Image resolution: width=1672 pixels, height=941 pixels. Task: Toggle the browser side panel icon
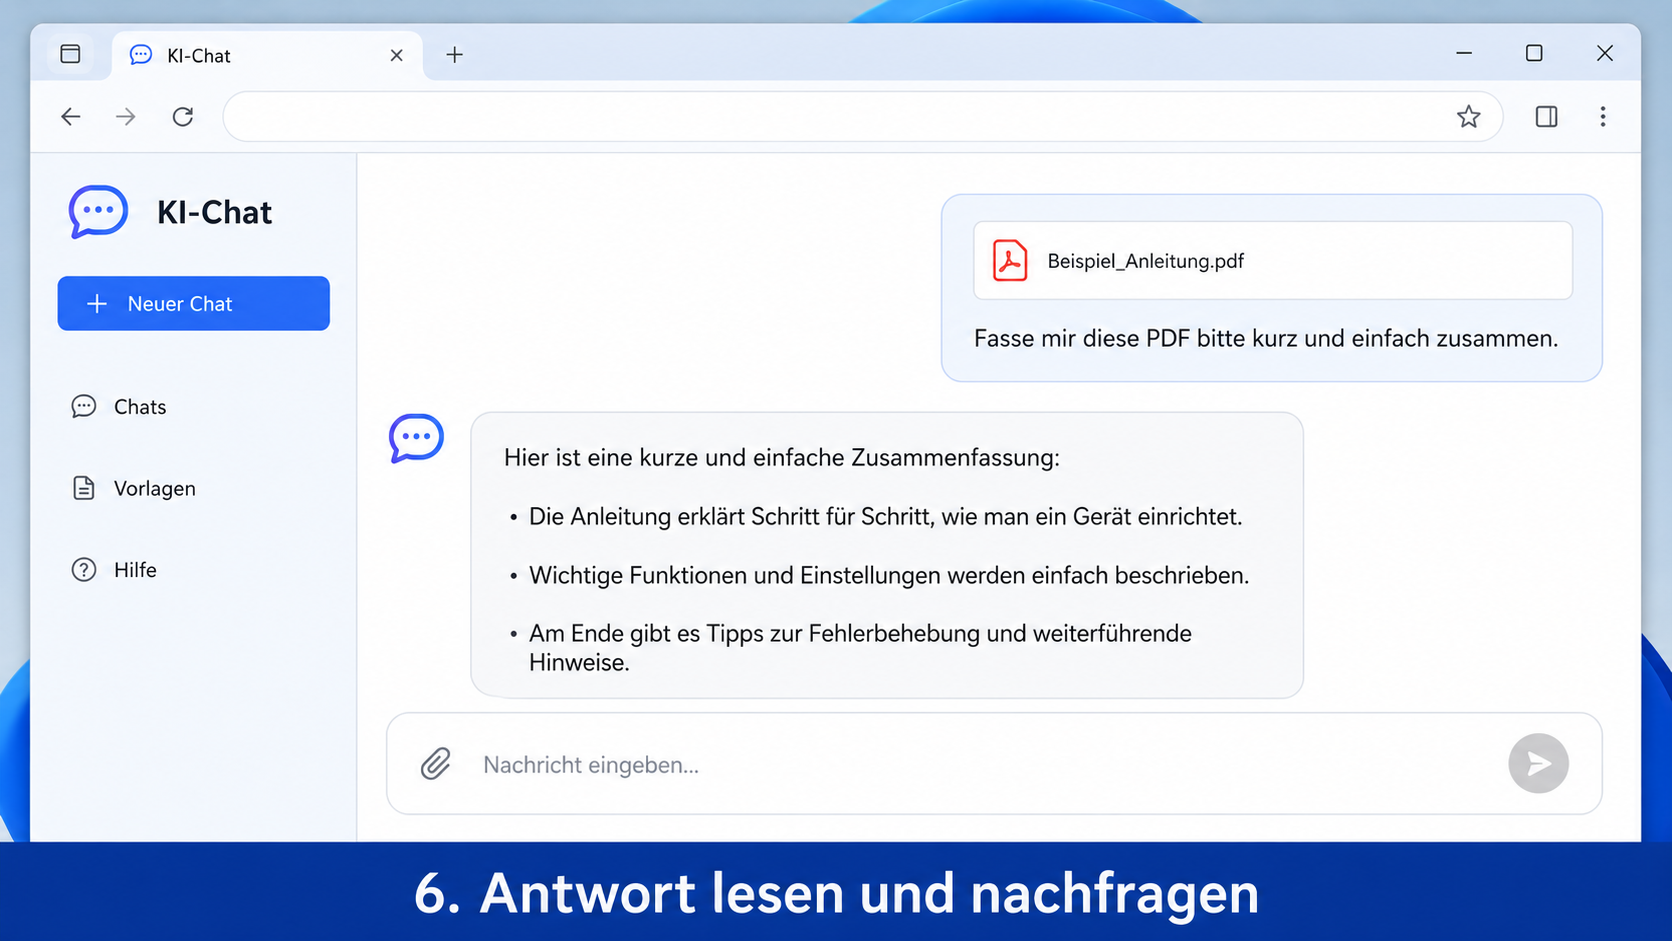point(1546,116)
